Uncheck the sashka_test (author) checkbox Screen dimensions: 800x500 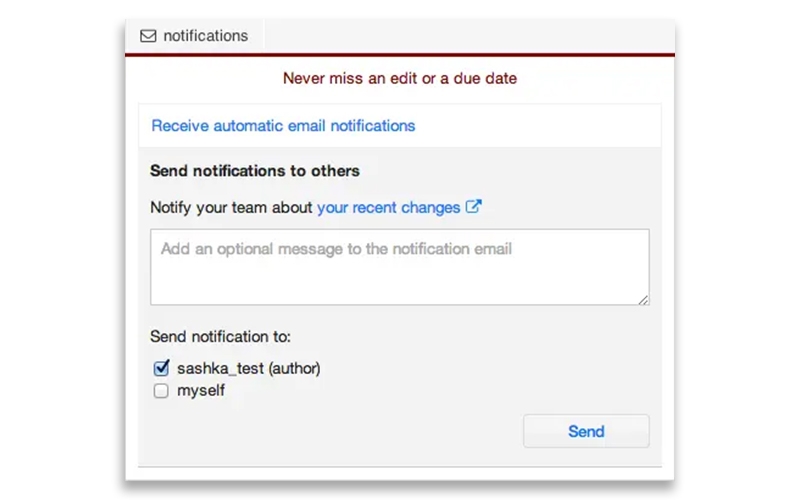(x=161, y=368)
